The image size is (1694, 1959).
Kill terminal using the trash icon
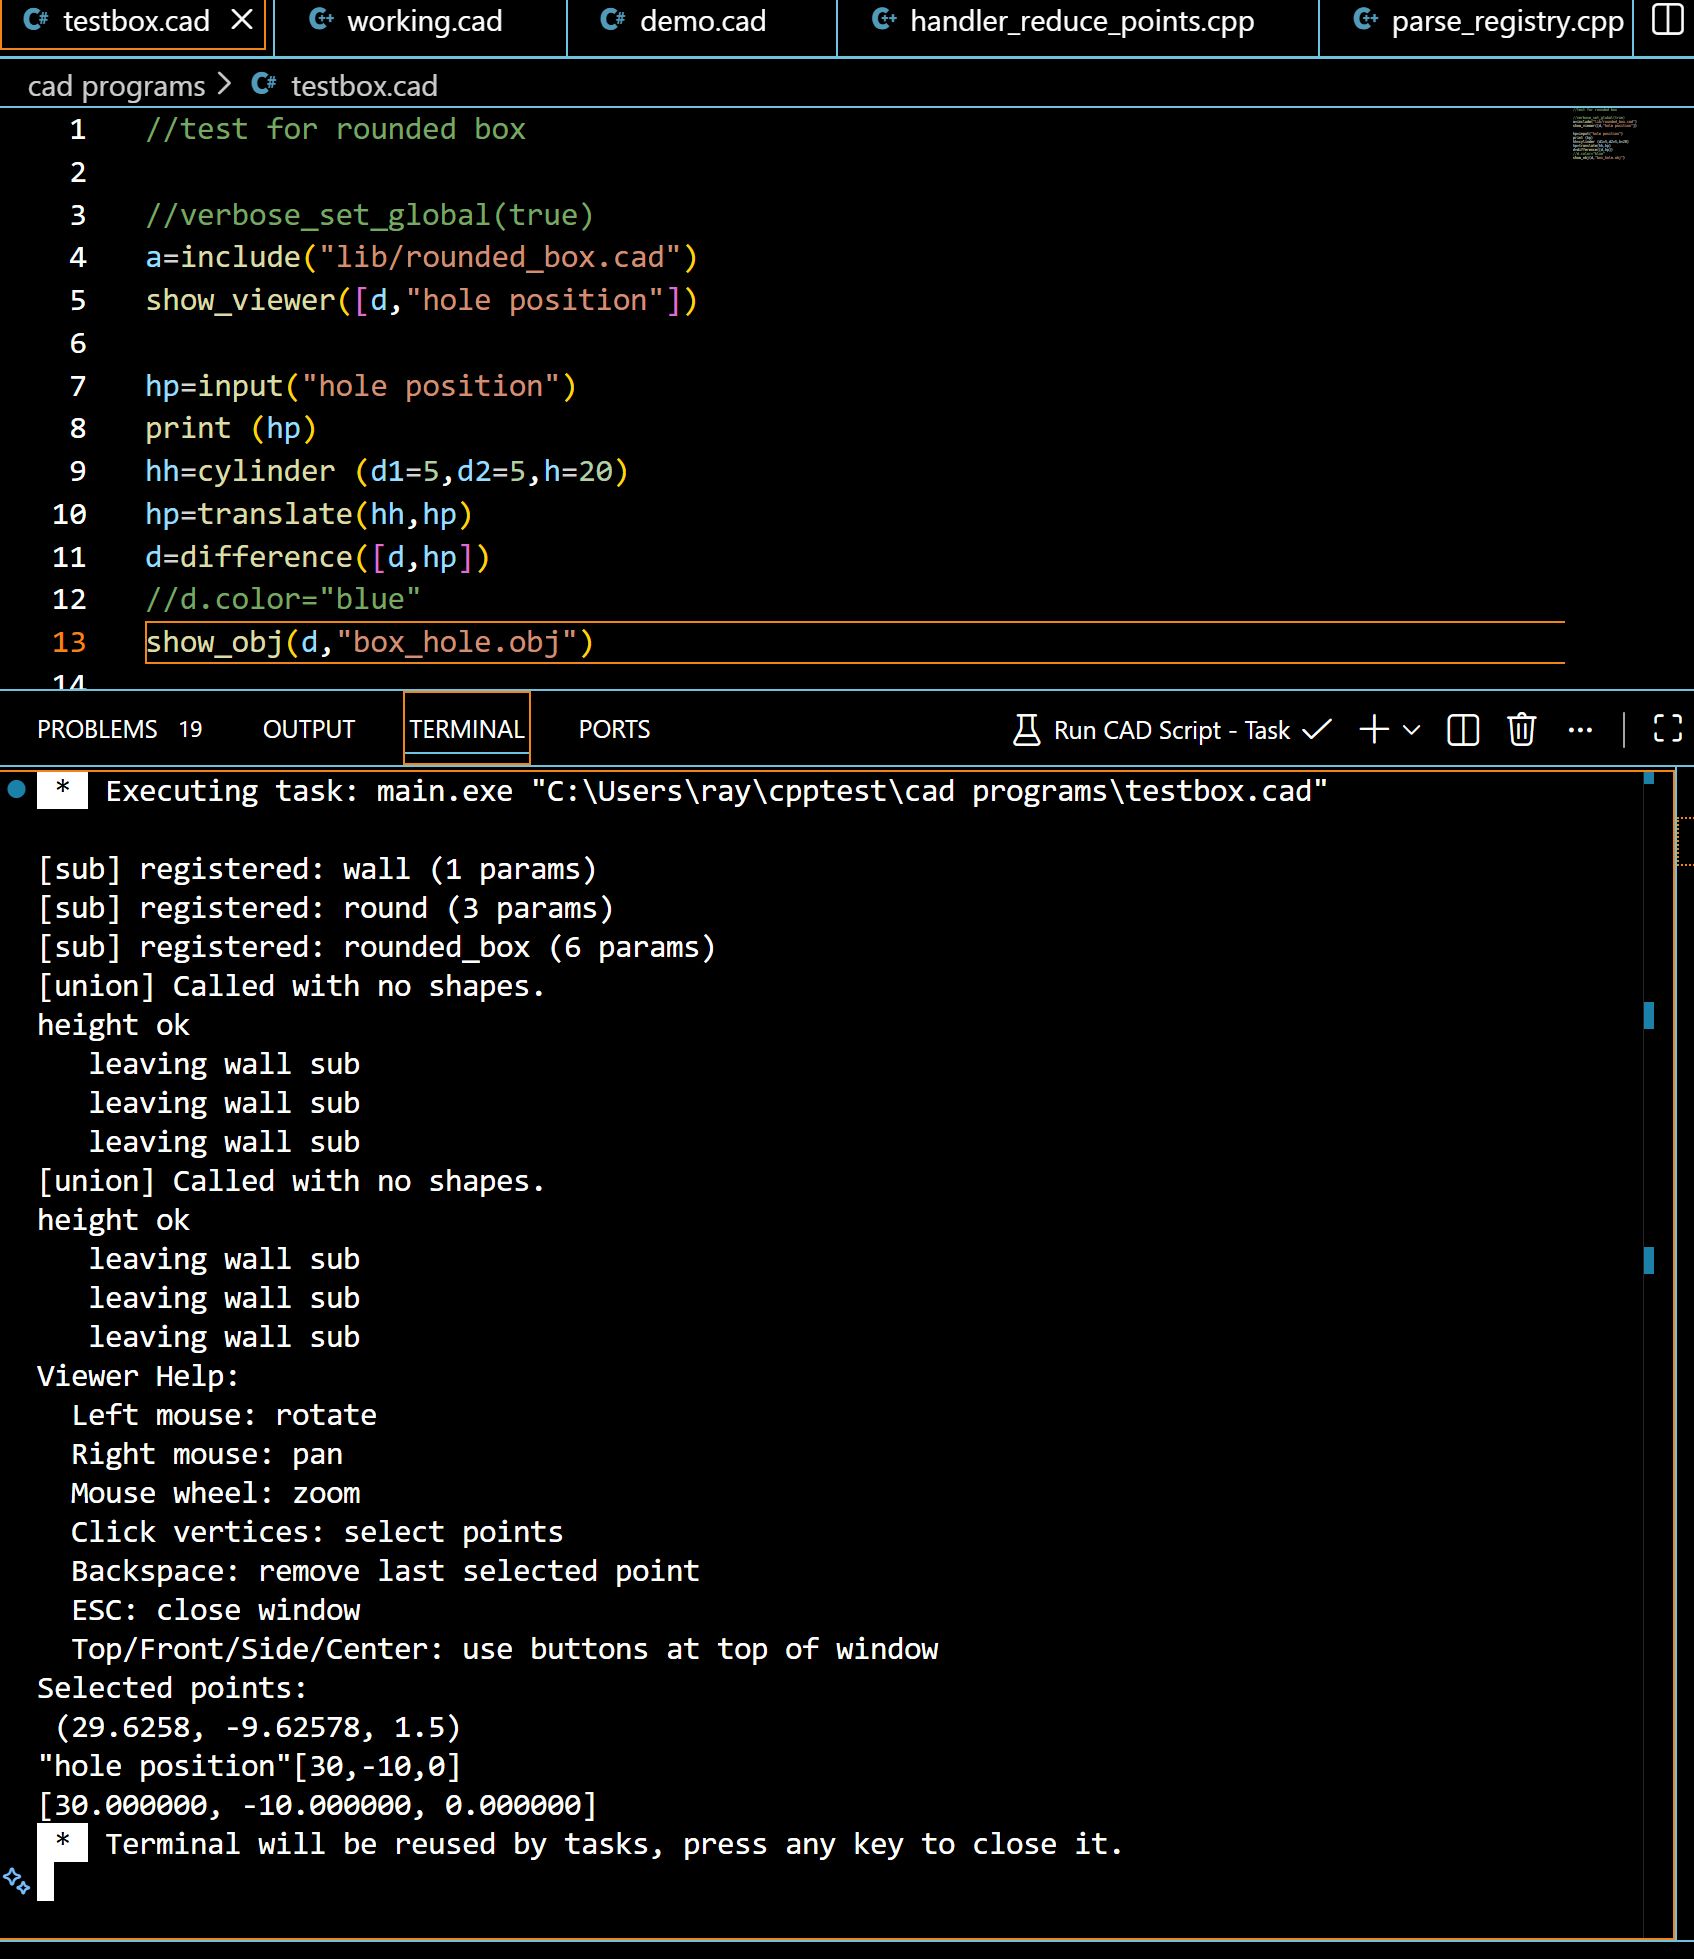tap(1521, 730)
